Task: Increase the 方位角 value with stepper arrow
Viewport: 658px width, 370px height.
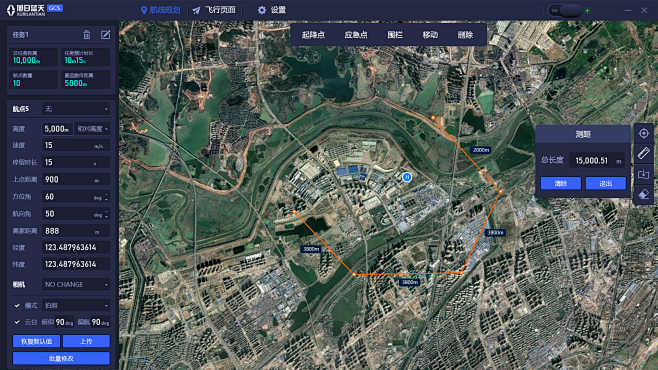Action: click(107, 194)
